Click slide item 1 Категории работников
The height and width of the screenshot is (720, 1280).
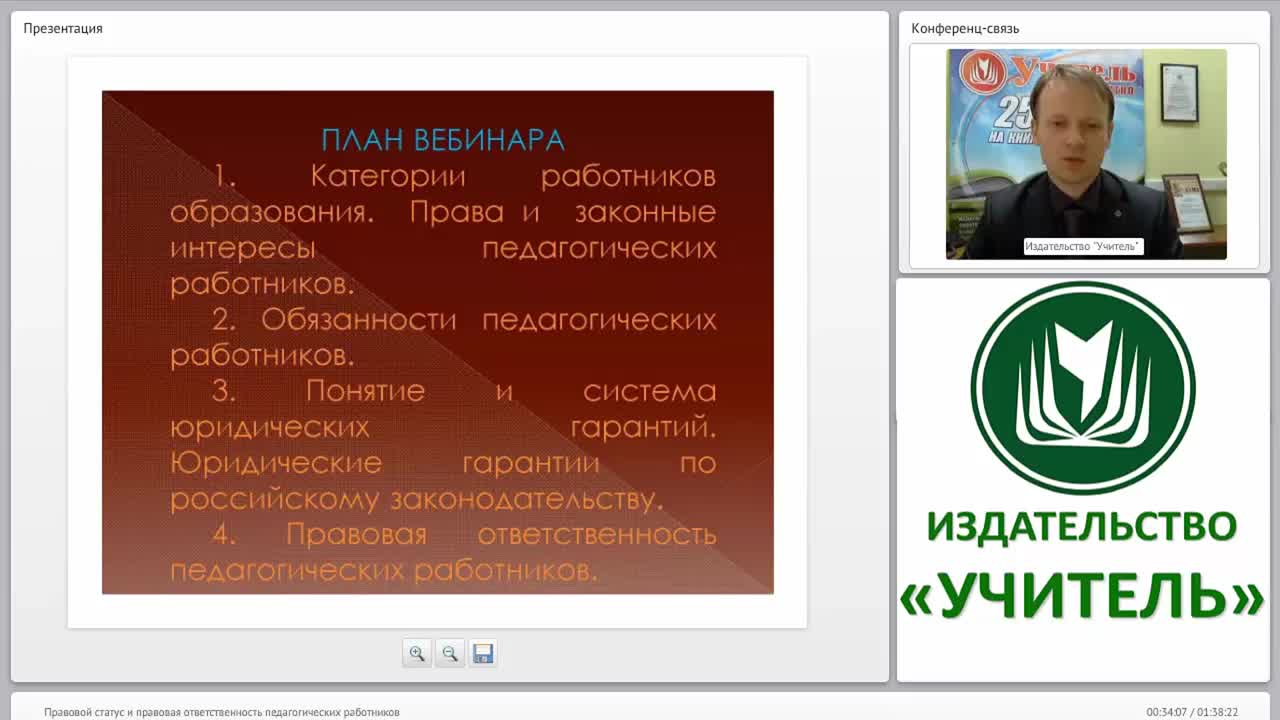click(x=443, y=229)
